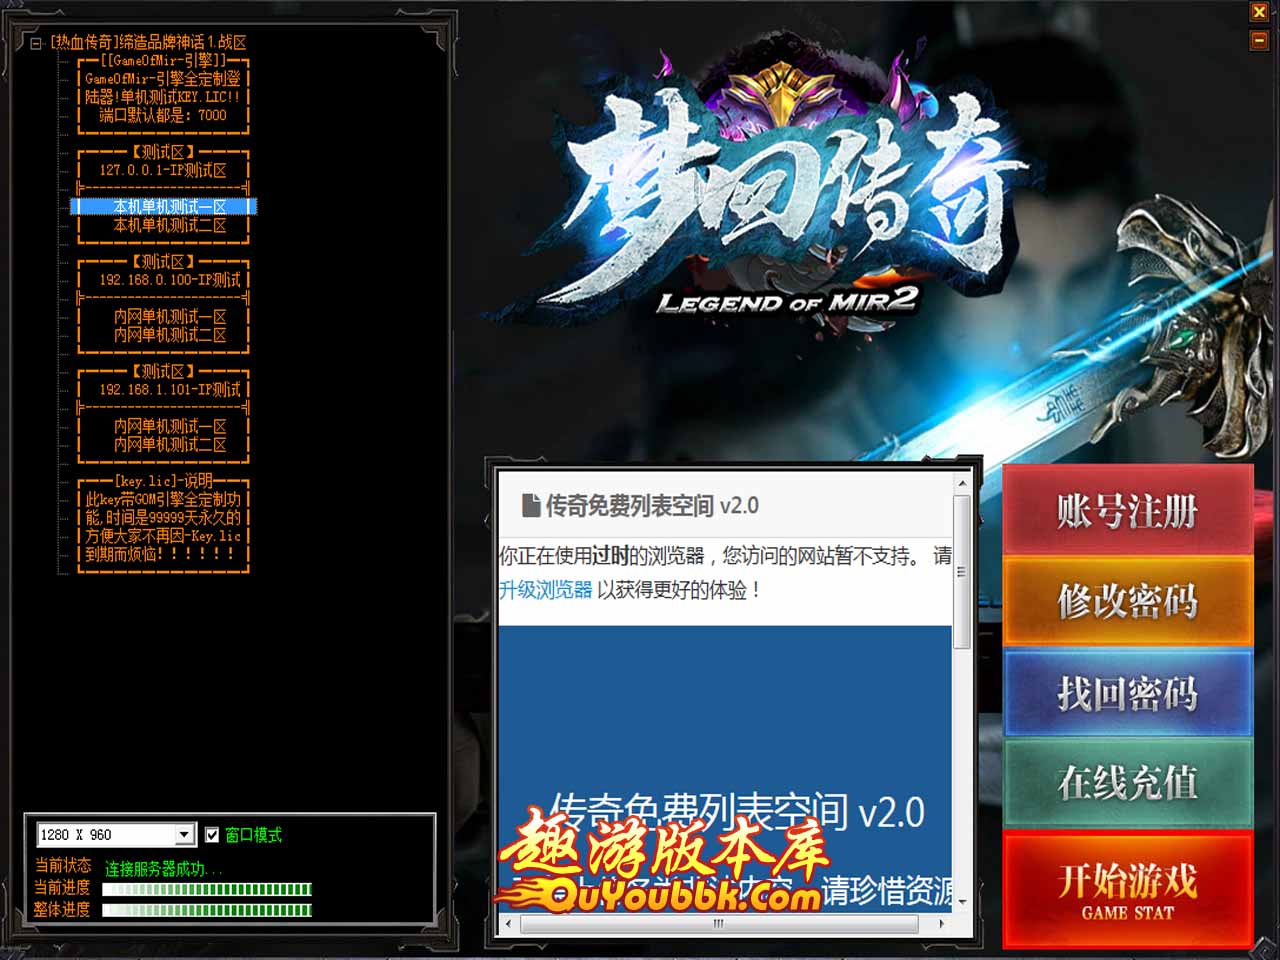Screen dimensions: 1280x960
Task: Select 内网单机测试一区 under 192.168.0.100
Action: (169, 316)
